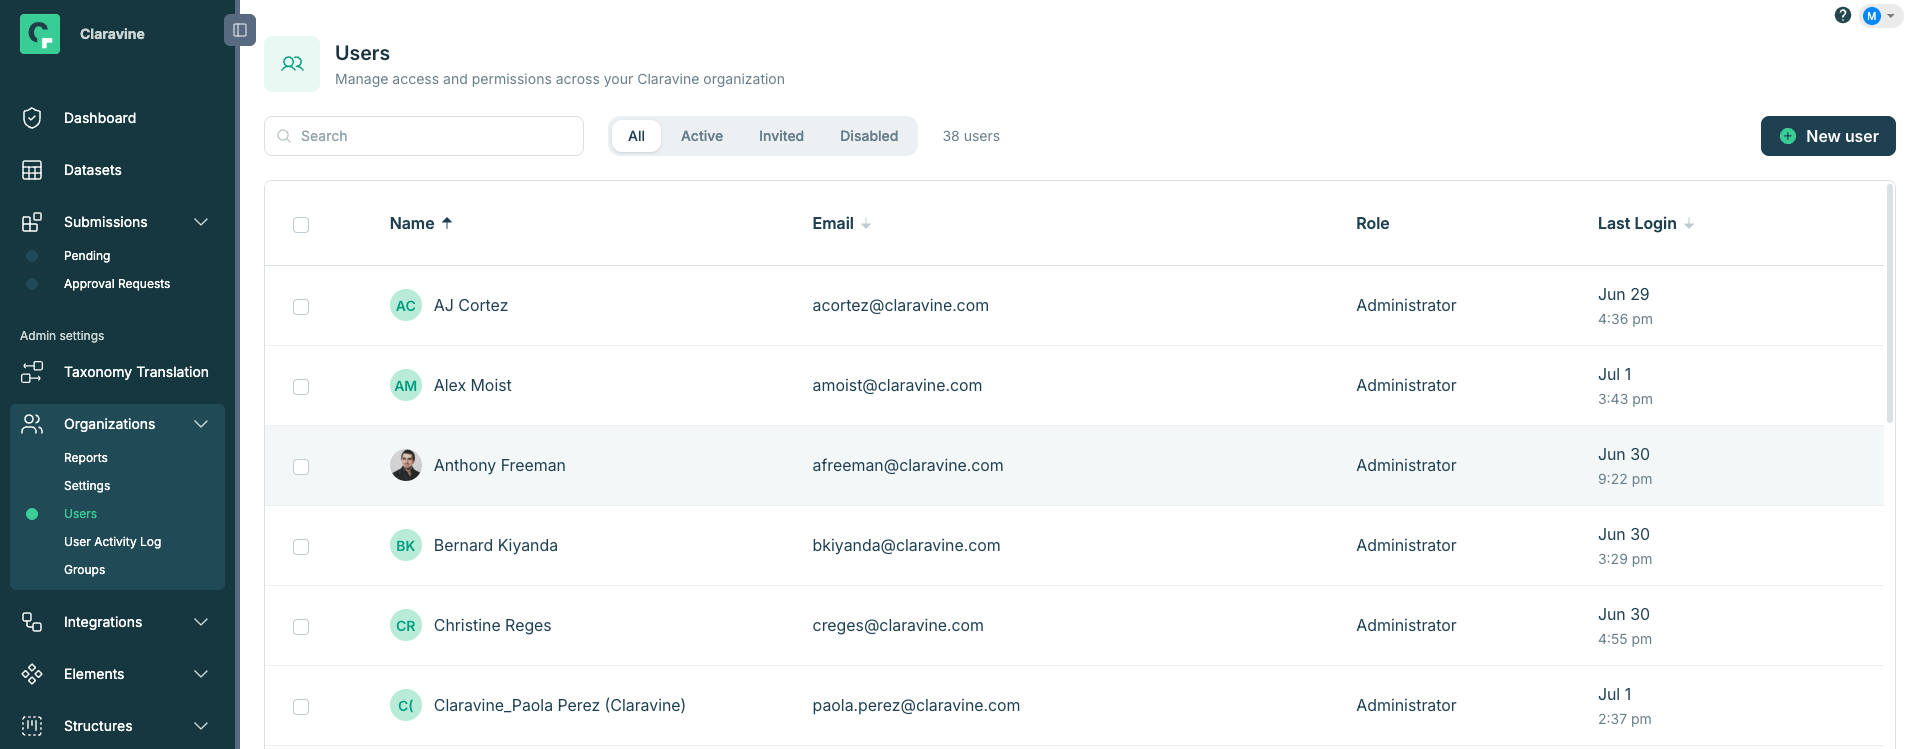The image size is (1913, 749).
Task: Toggle the select-all checkbox in table header
Action: click(x=301, y=225)
